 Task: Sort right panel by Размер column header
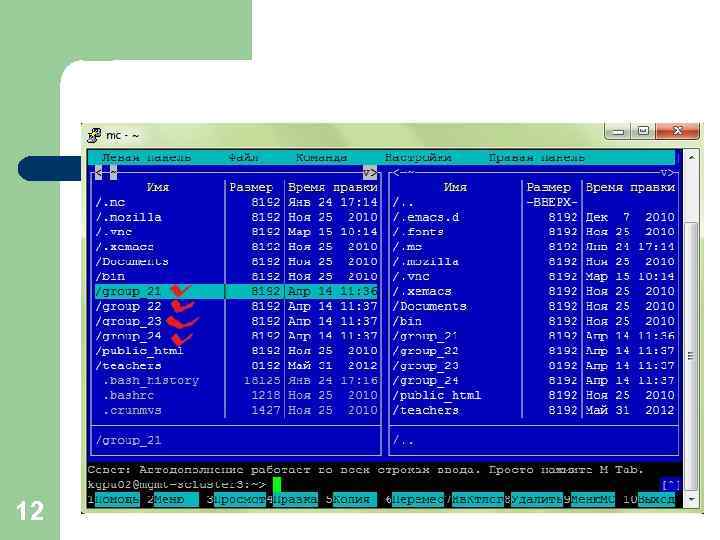[x=548, y=187]
